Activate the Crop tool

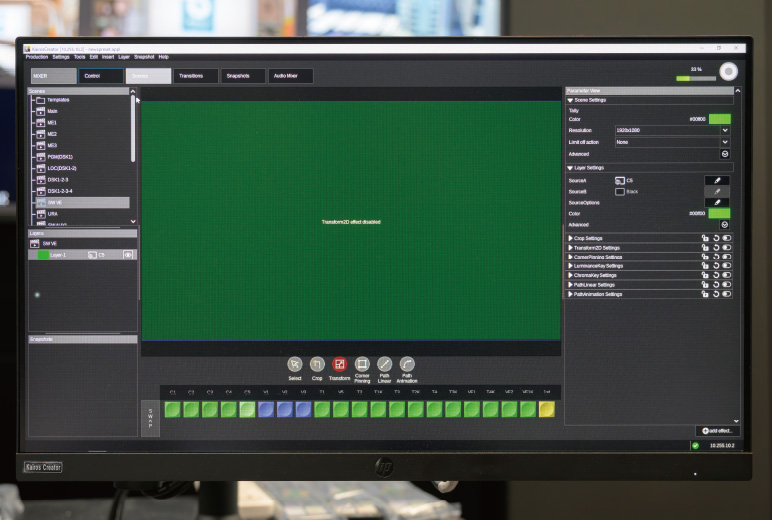317,365
